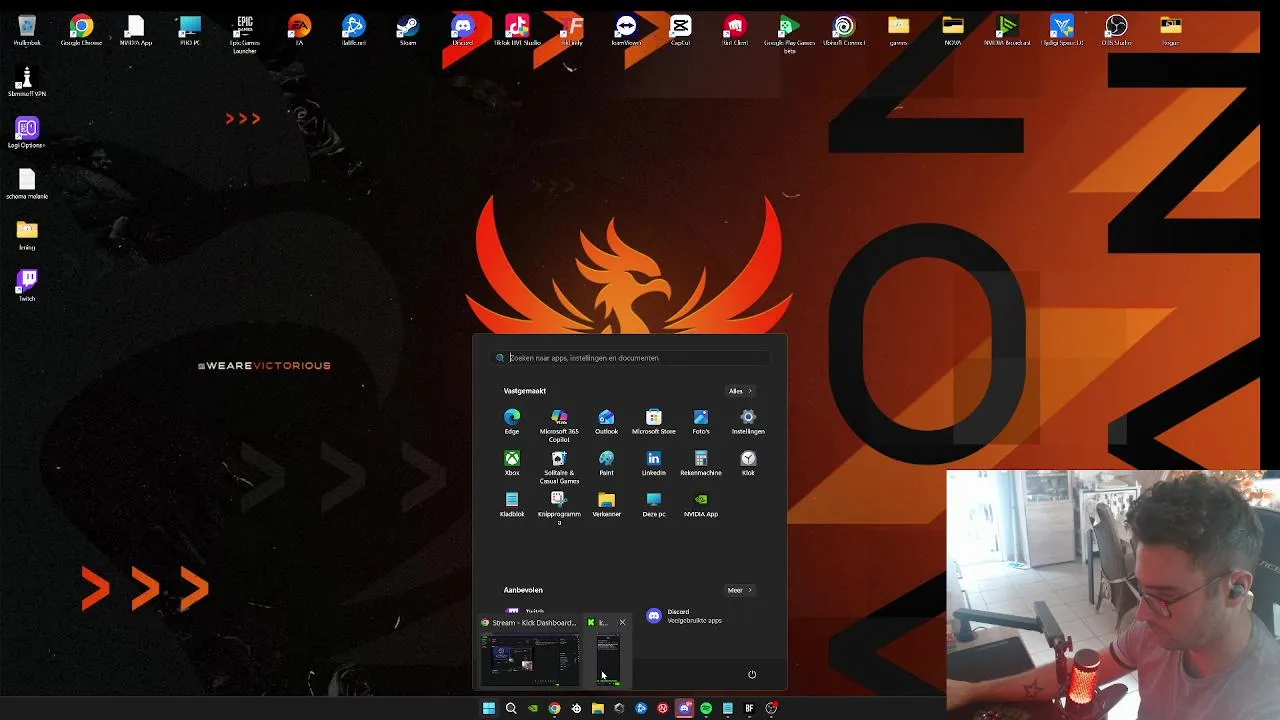Select CapCut desktop shortcut
Screen dimensions: 1280x720
click(680, 30)
